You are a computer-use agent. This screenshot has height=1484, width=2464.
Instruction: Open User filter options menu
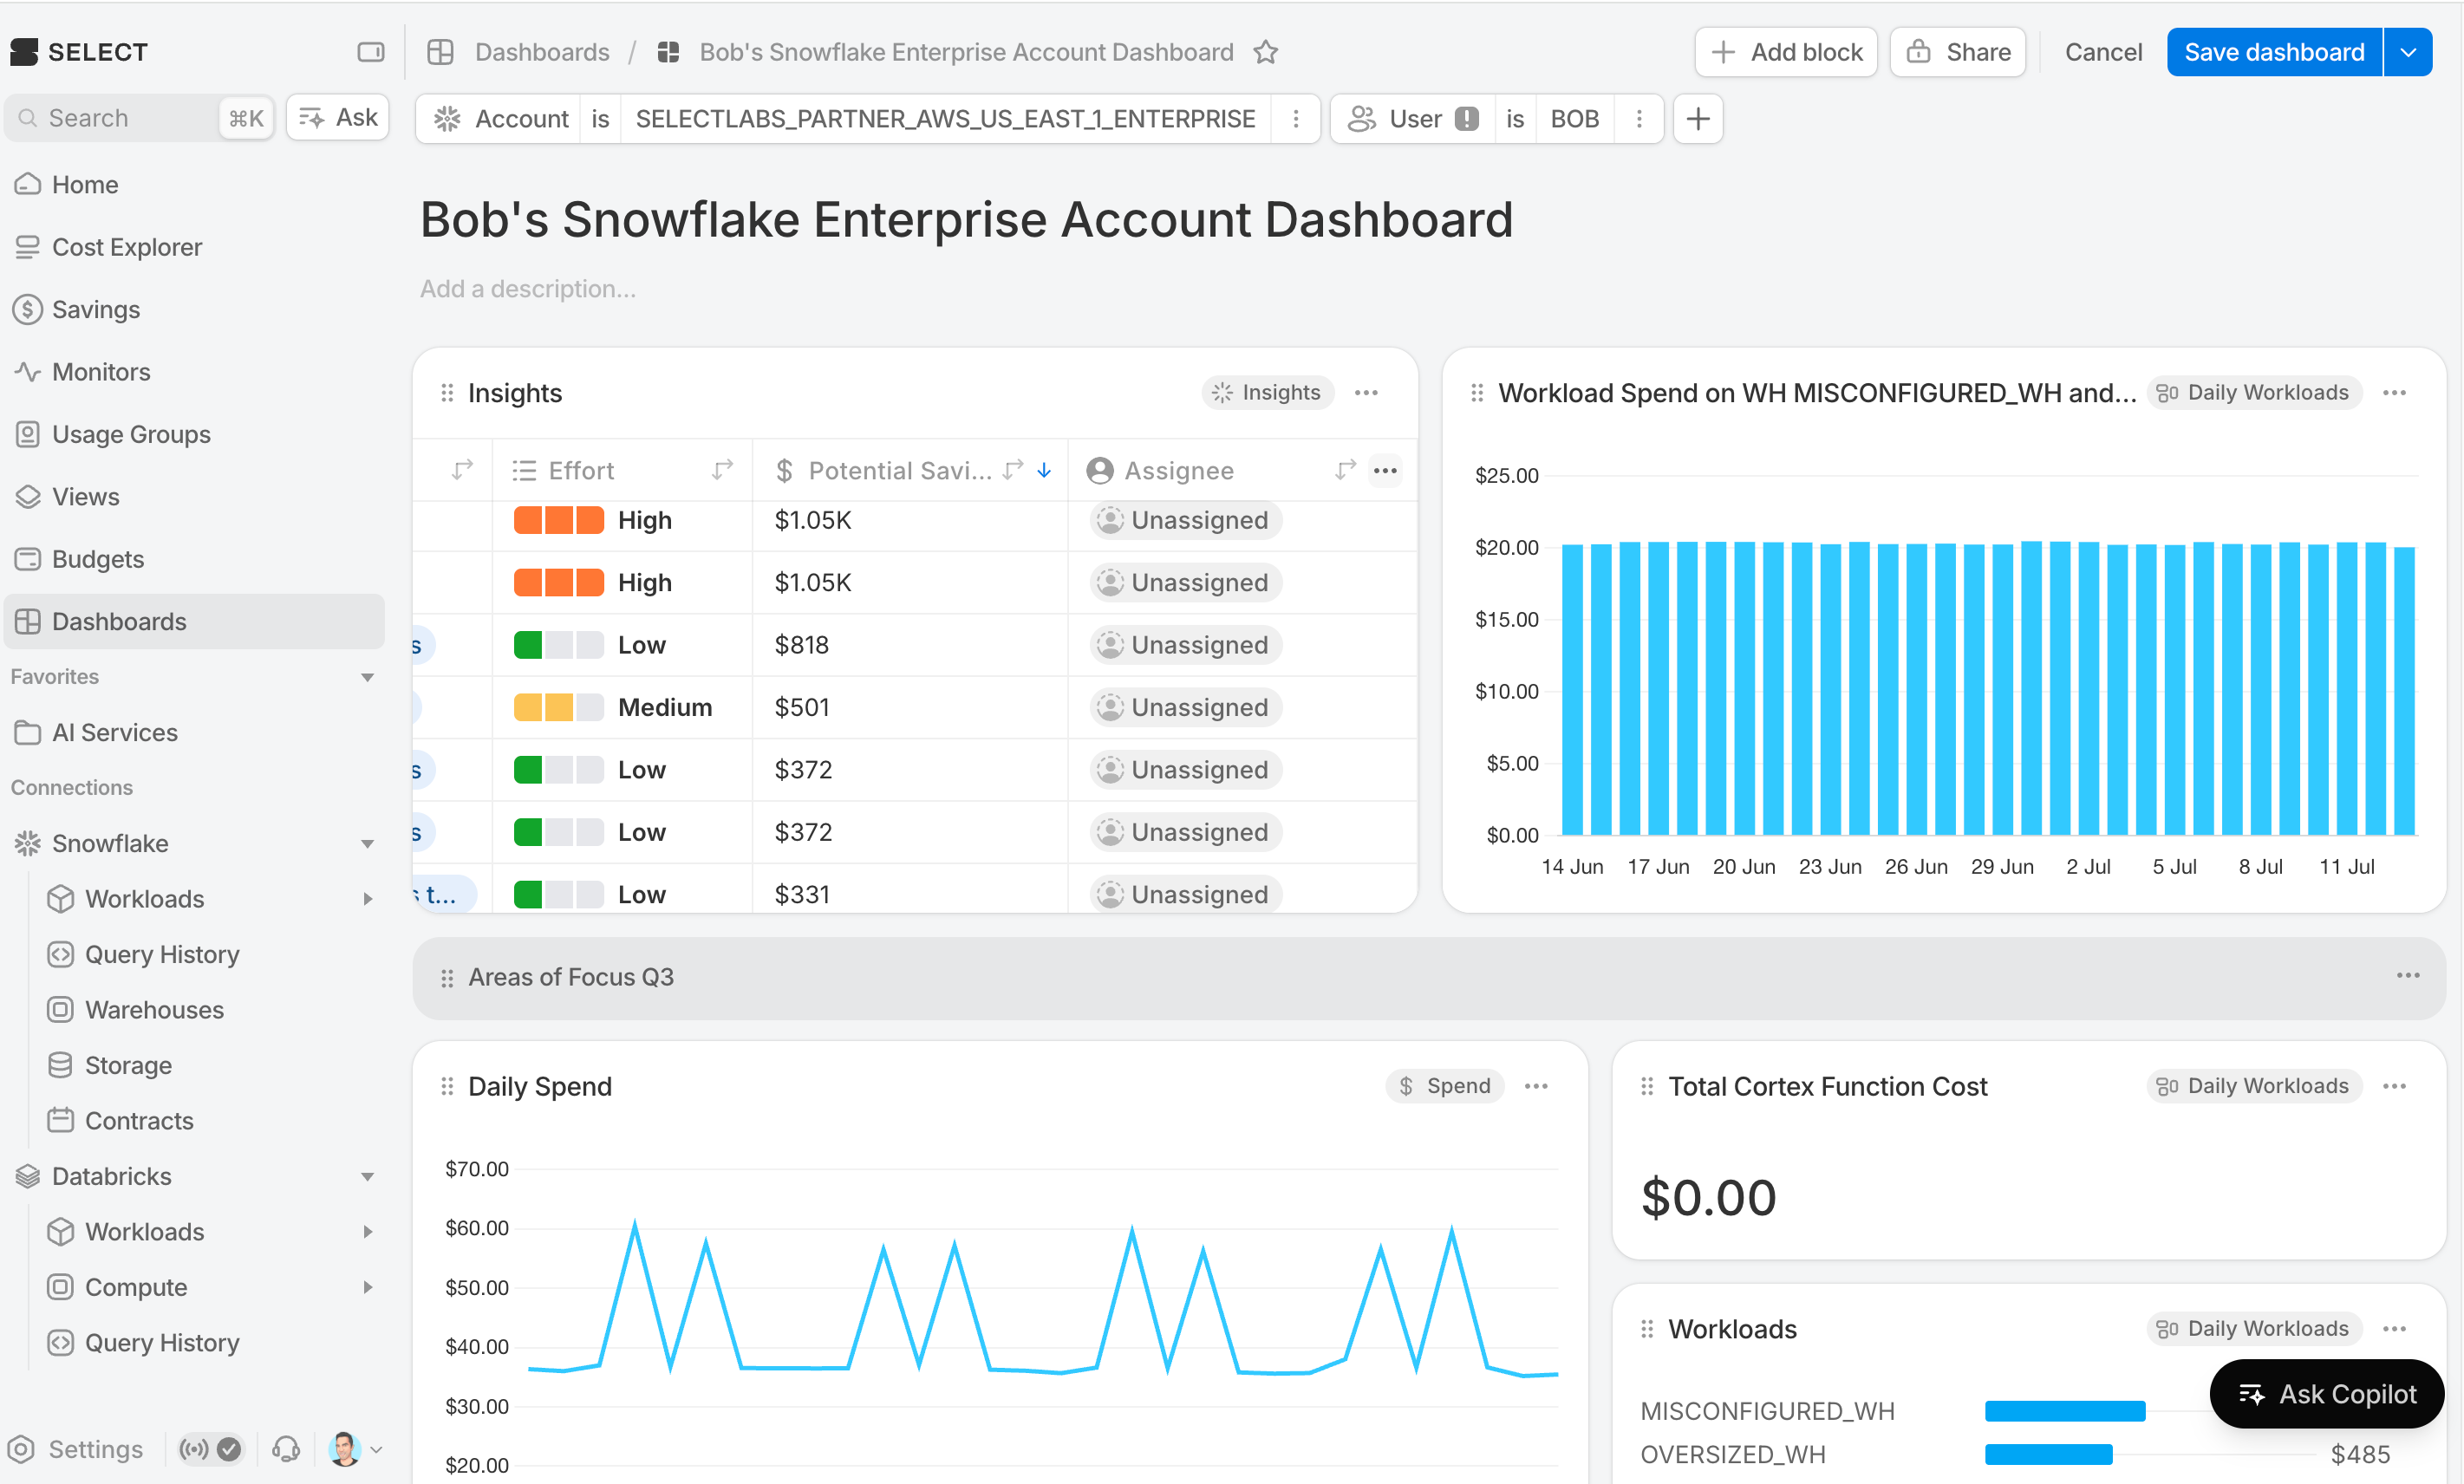click(1639, 119)
